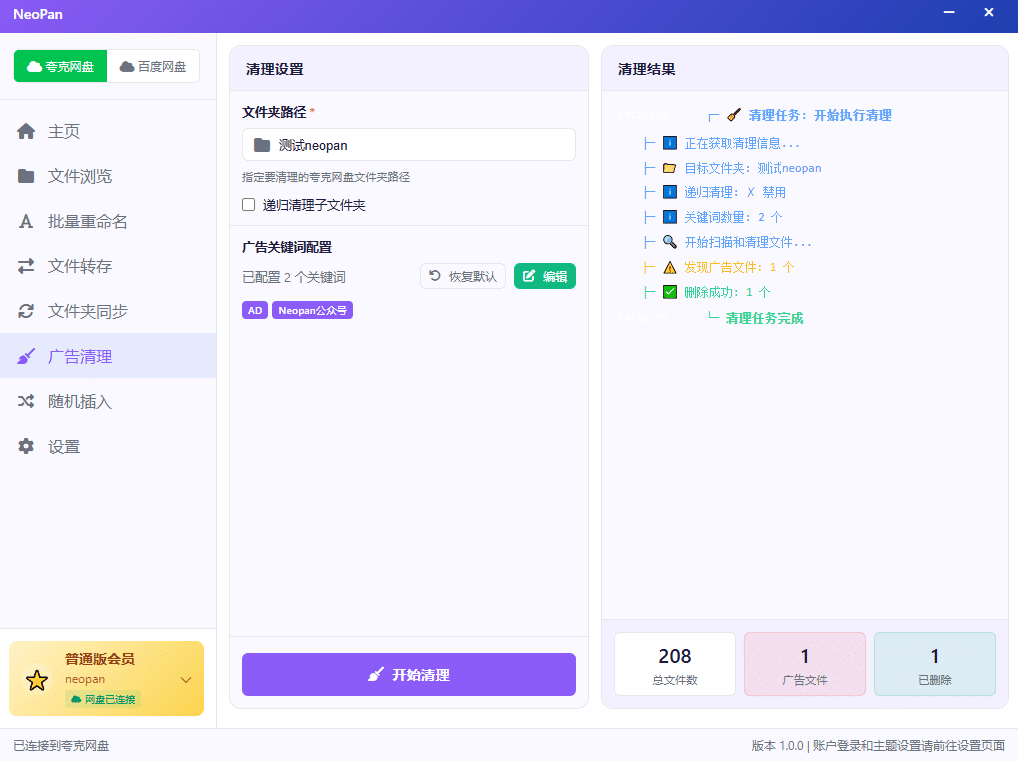The height and width of the screenshot is (761, 1018).
Task: Switch to the 夸克网盘 tab
Action: click(x=60, y=66)
